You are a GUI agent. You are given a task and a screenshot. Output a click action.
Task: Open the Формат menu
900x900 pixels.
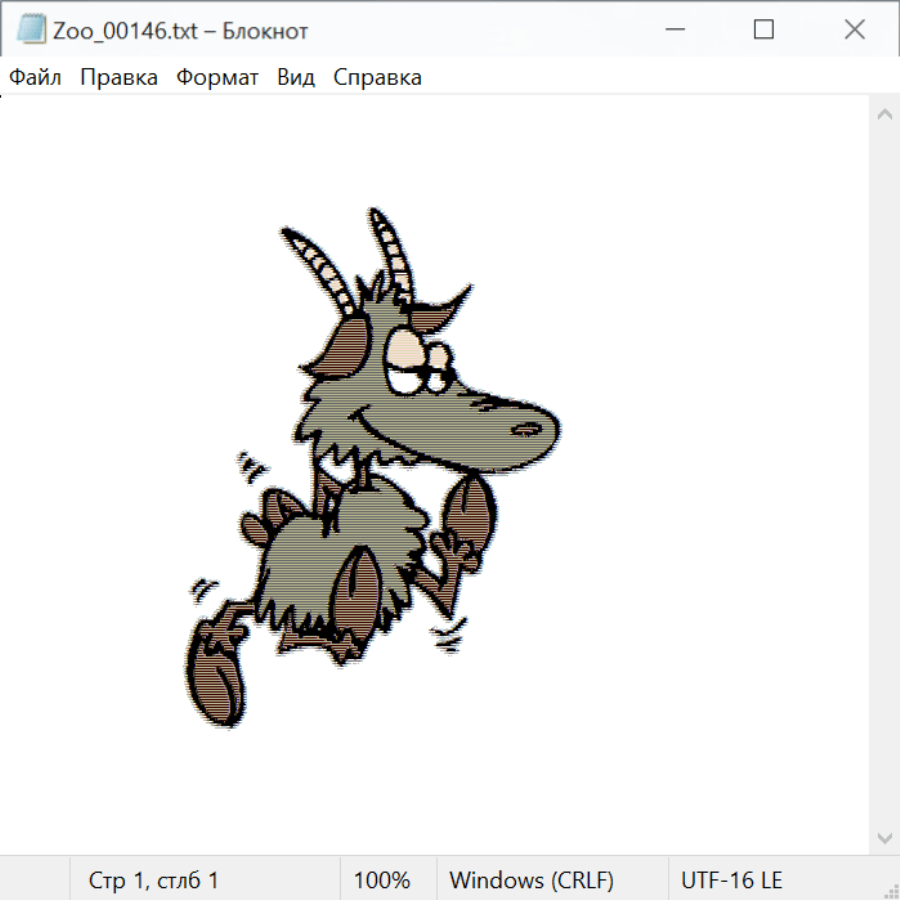coord(217,78)
